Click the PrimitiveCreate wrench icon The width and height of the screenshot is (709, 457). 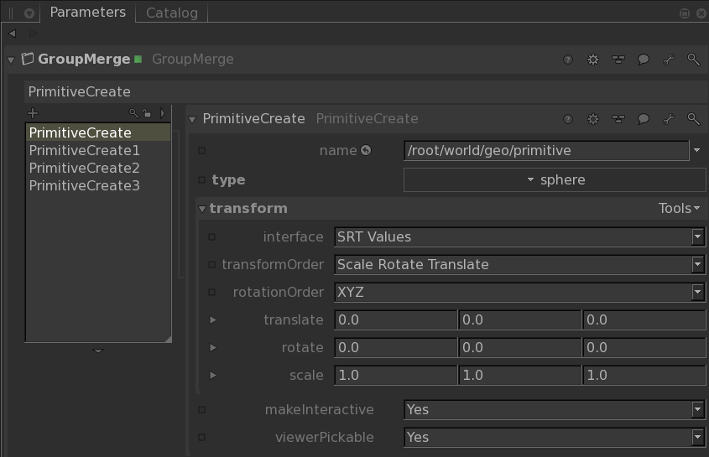(693, 119)
